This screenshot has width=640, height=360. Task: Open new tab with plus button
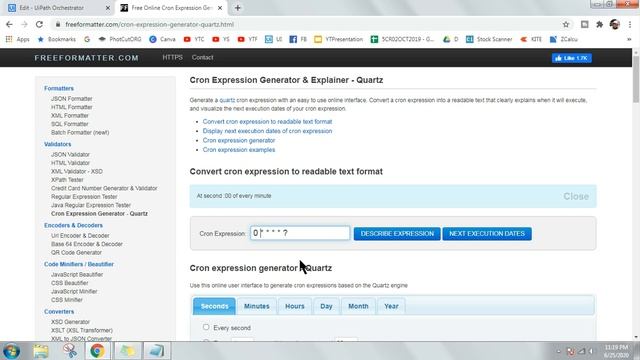[x=238, y=8]
